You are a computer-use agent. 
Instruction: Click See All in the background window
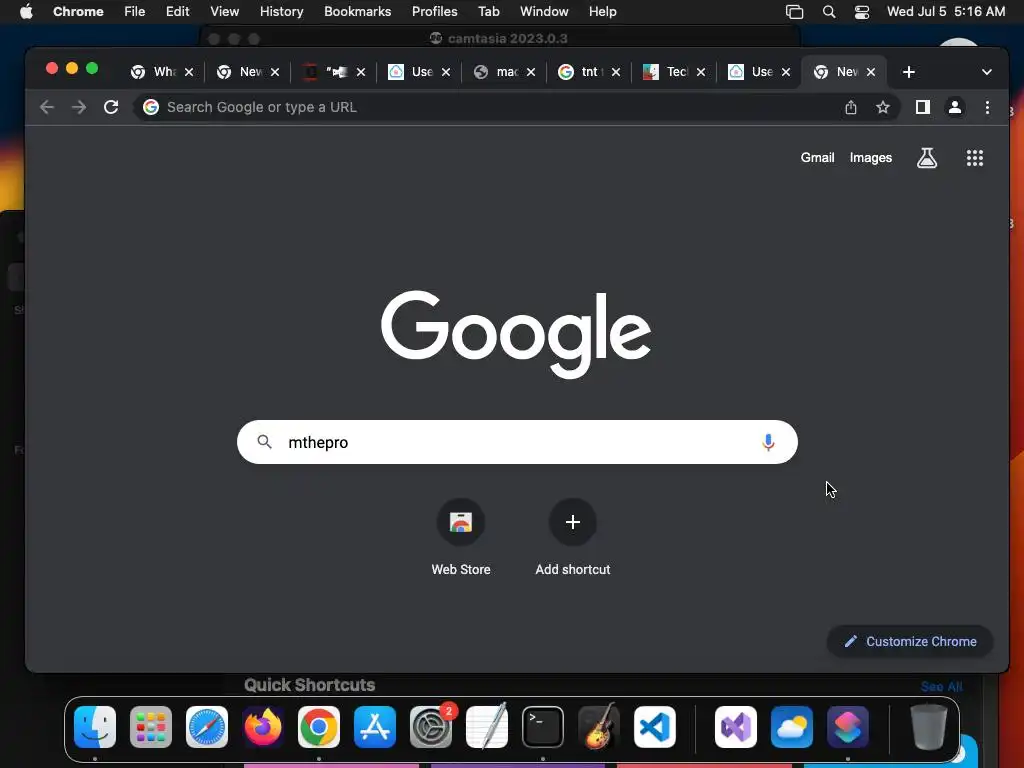[941, 686]
